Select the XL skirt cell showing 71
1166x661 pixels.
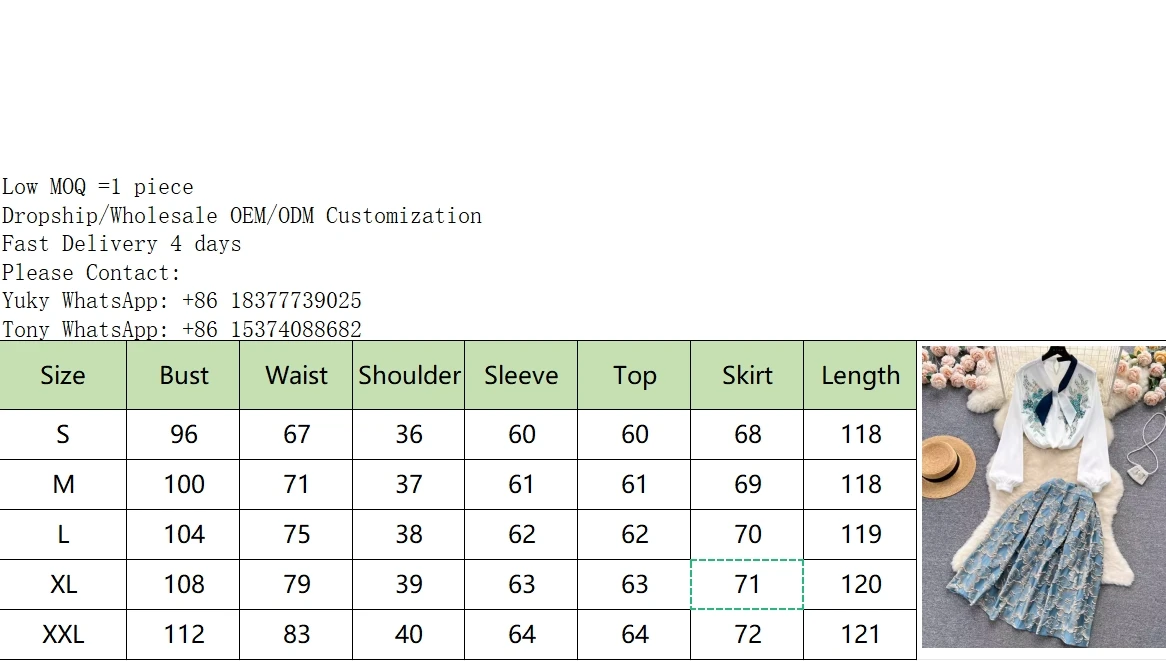coord(747,584)
